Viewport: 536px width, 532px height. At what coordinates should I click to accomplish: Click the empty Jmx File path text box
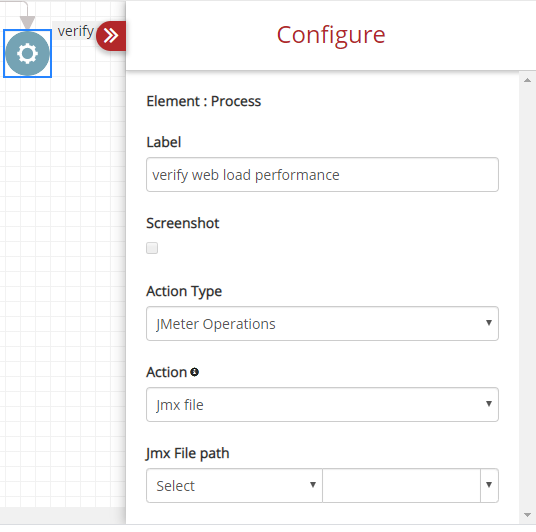pyautogui.click(x=401, y=486)
